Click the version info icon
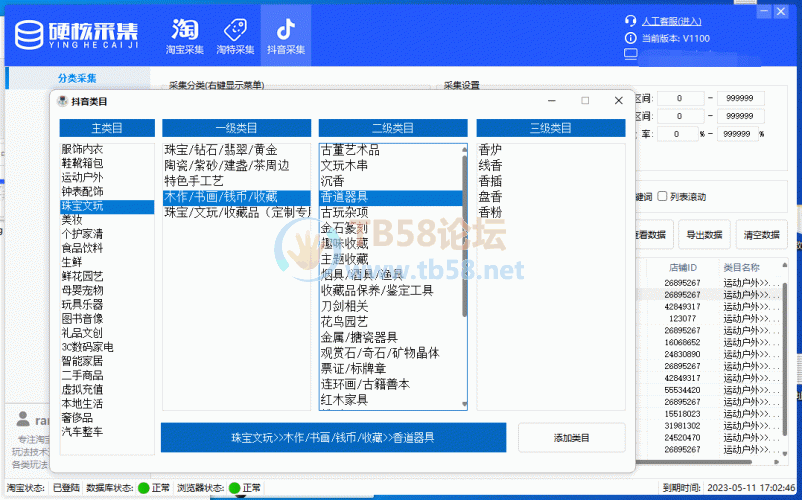 [631, 38]
